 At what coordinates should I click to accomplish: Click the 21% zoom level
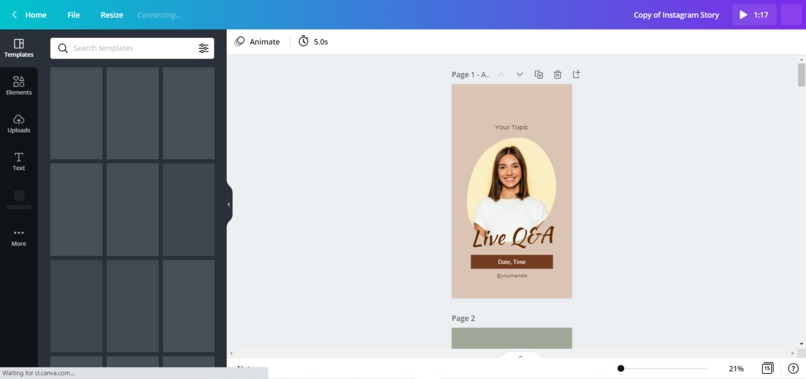(736, 368)
